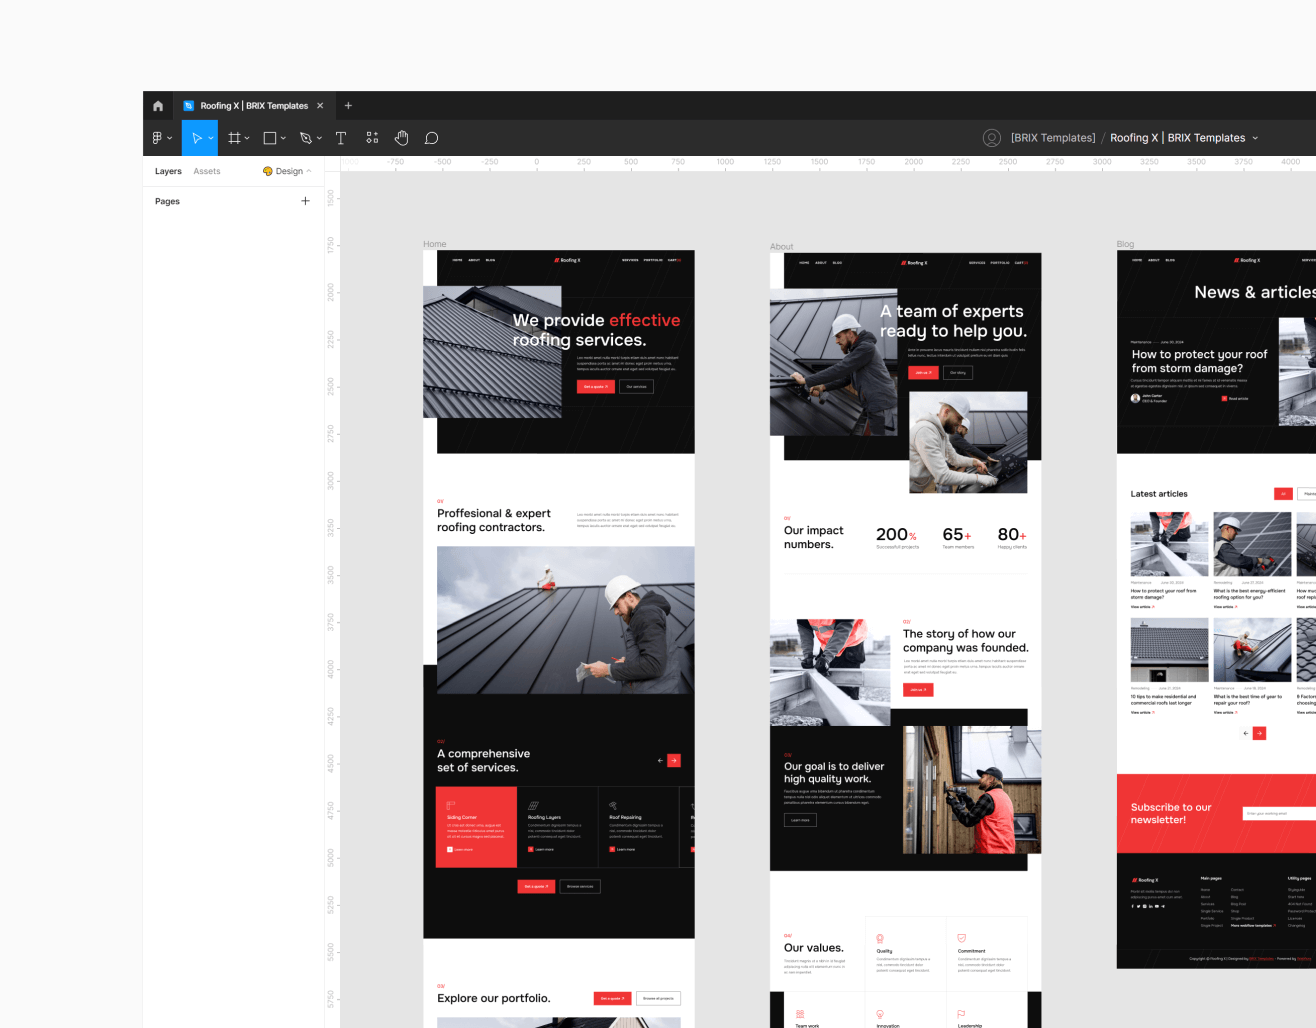The image size is (1316, 1028).
Task: Switch to the Assets tab
Action: pos(207,171)
